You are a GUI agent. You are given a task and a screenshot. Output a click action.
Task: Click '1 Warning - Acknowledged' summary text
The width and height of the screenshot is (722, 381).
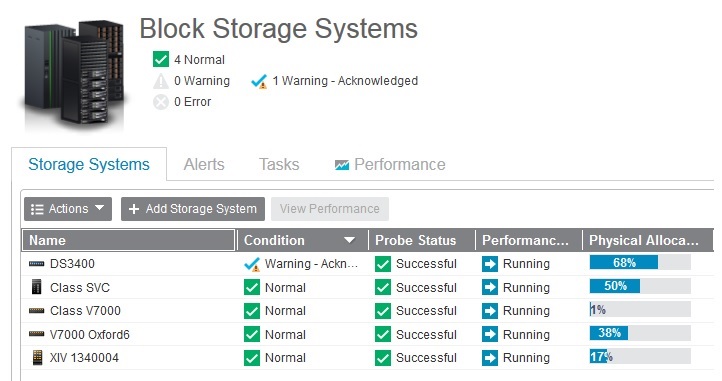(345, 81)
